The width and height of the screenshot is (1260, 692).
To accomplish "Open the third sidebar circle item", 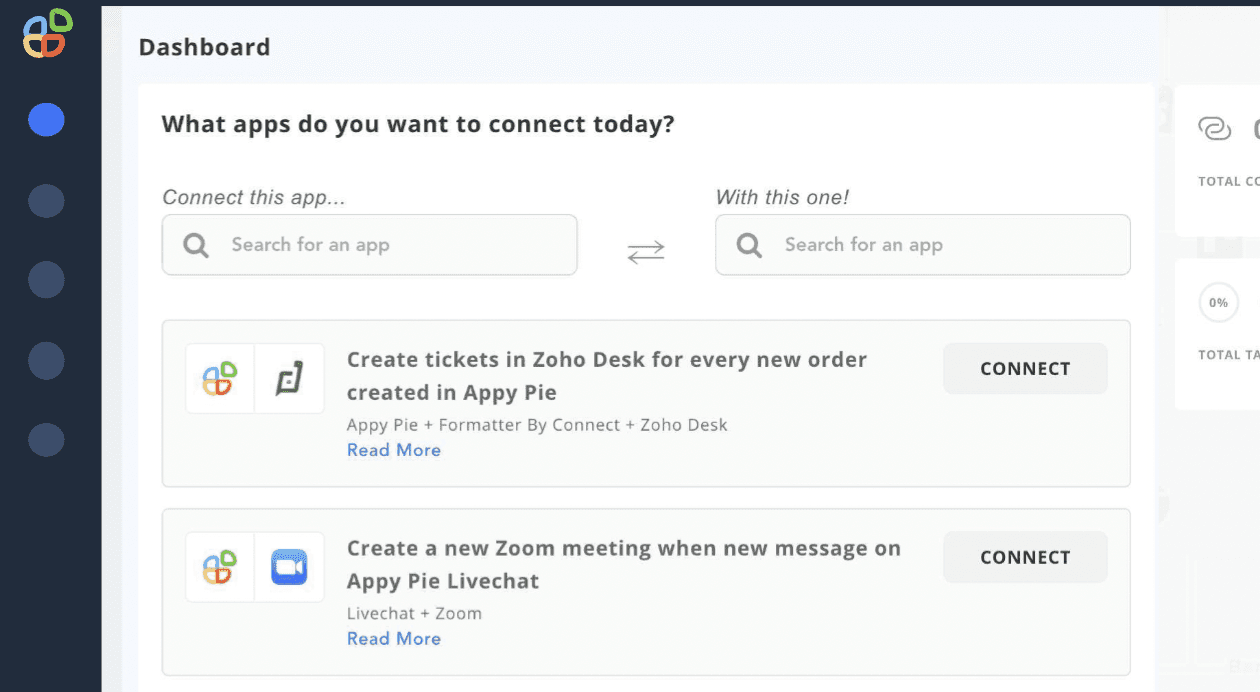I will [46, 280].
